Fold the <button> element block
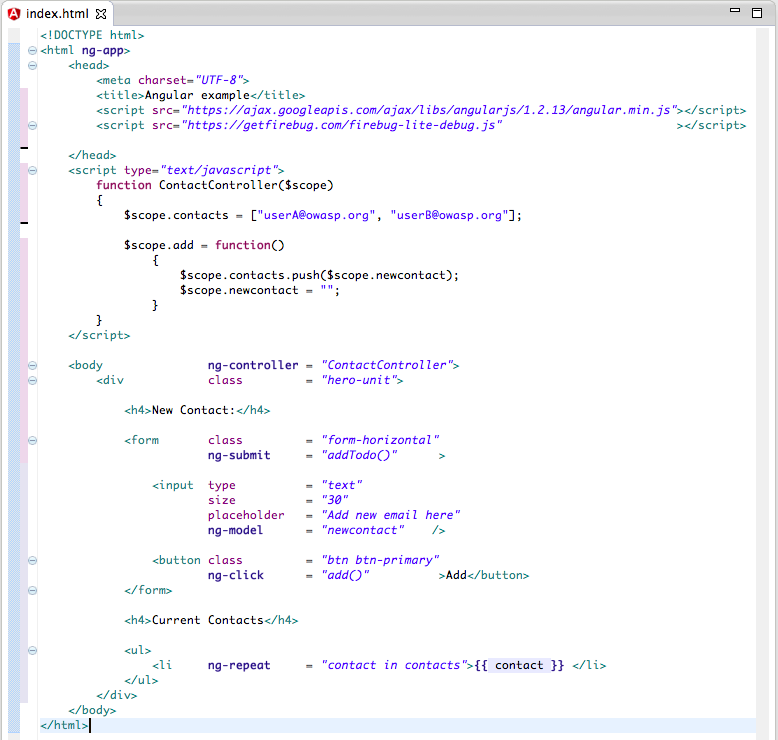The height and width of the screenshot is (740, 778). [x=33, y=560]
